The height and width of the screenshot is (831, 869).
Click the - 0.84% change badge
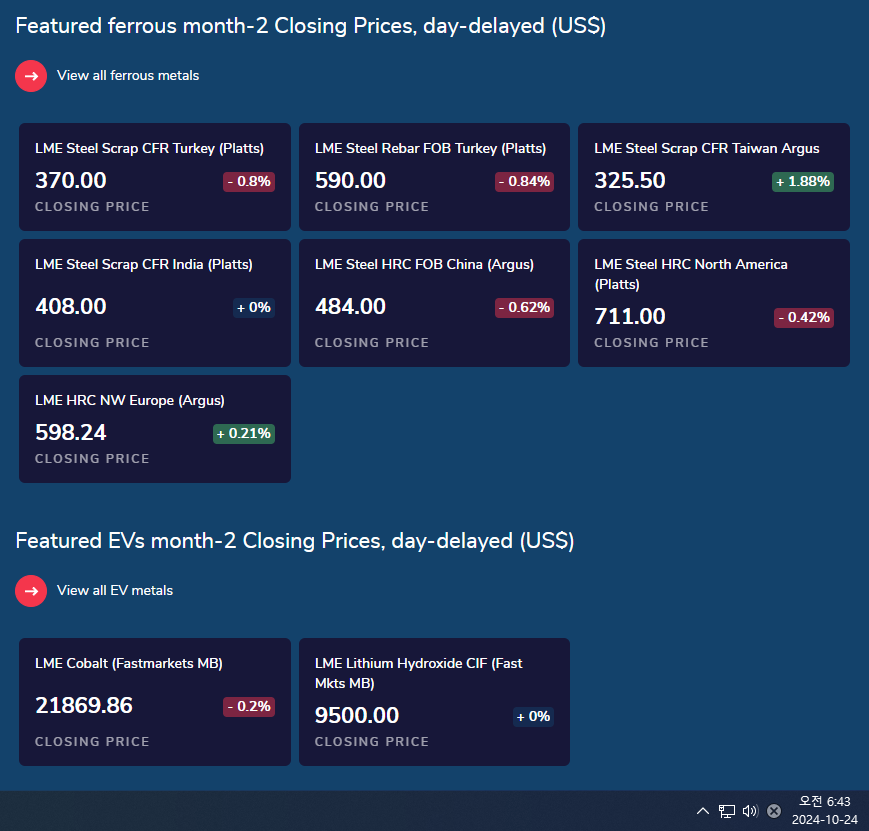[x=524, y=182]
